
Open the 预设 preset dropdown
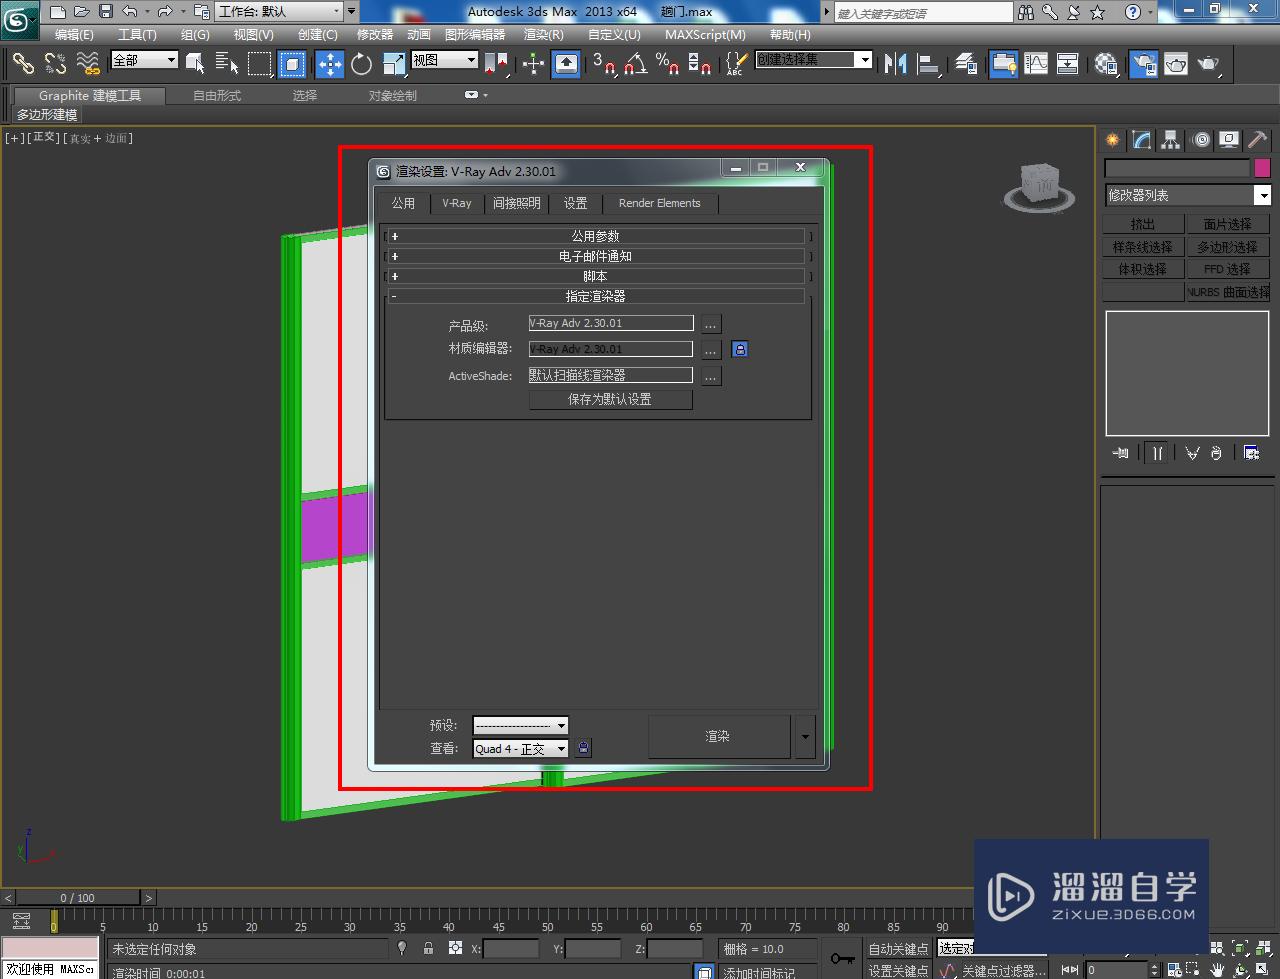click(520, 725)
